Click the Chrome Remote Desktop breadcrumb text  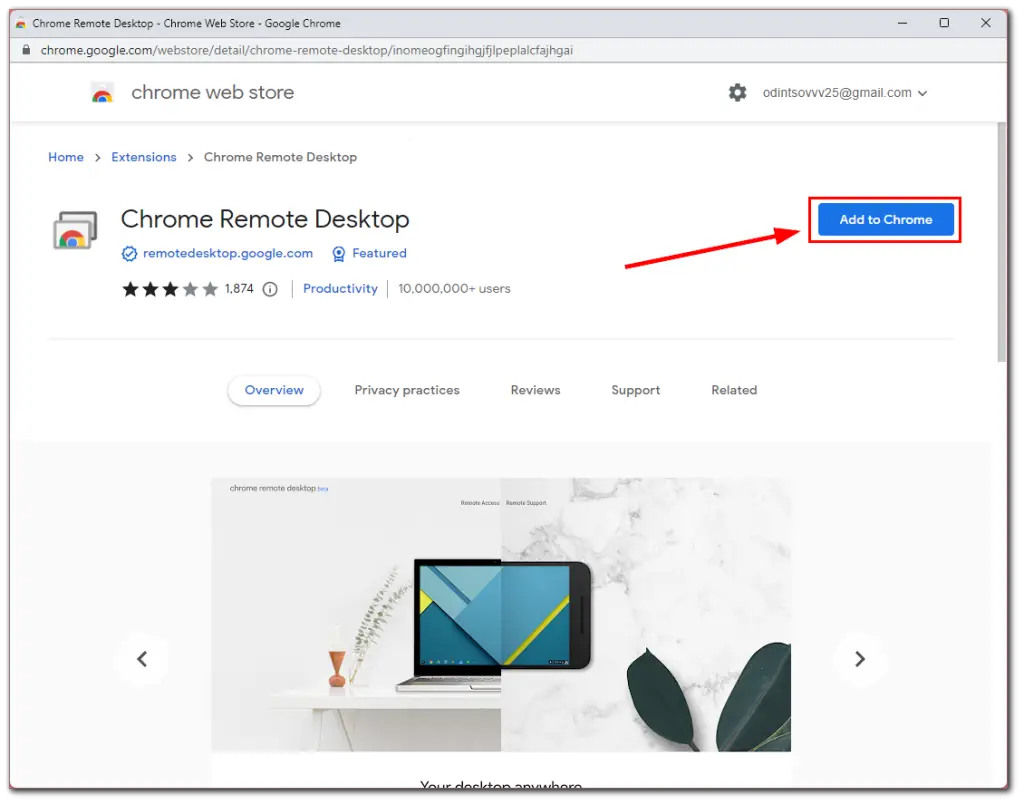pyautogui.click(x=280, y=157)
